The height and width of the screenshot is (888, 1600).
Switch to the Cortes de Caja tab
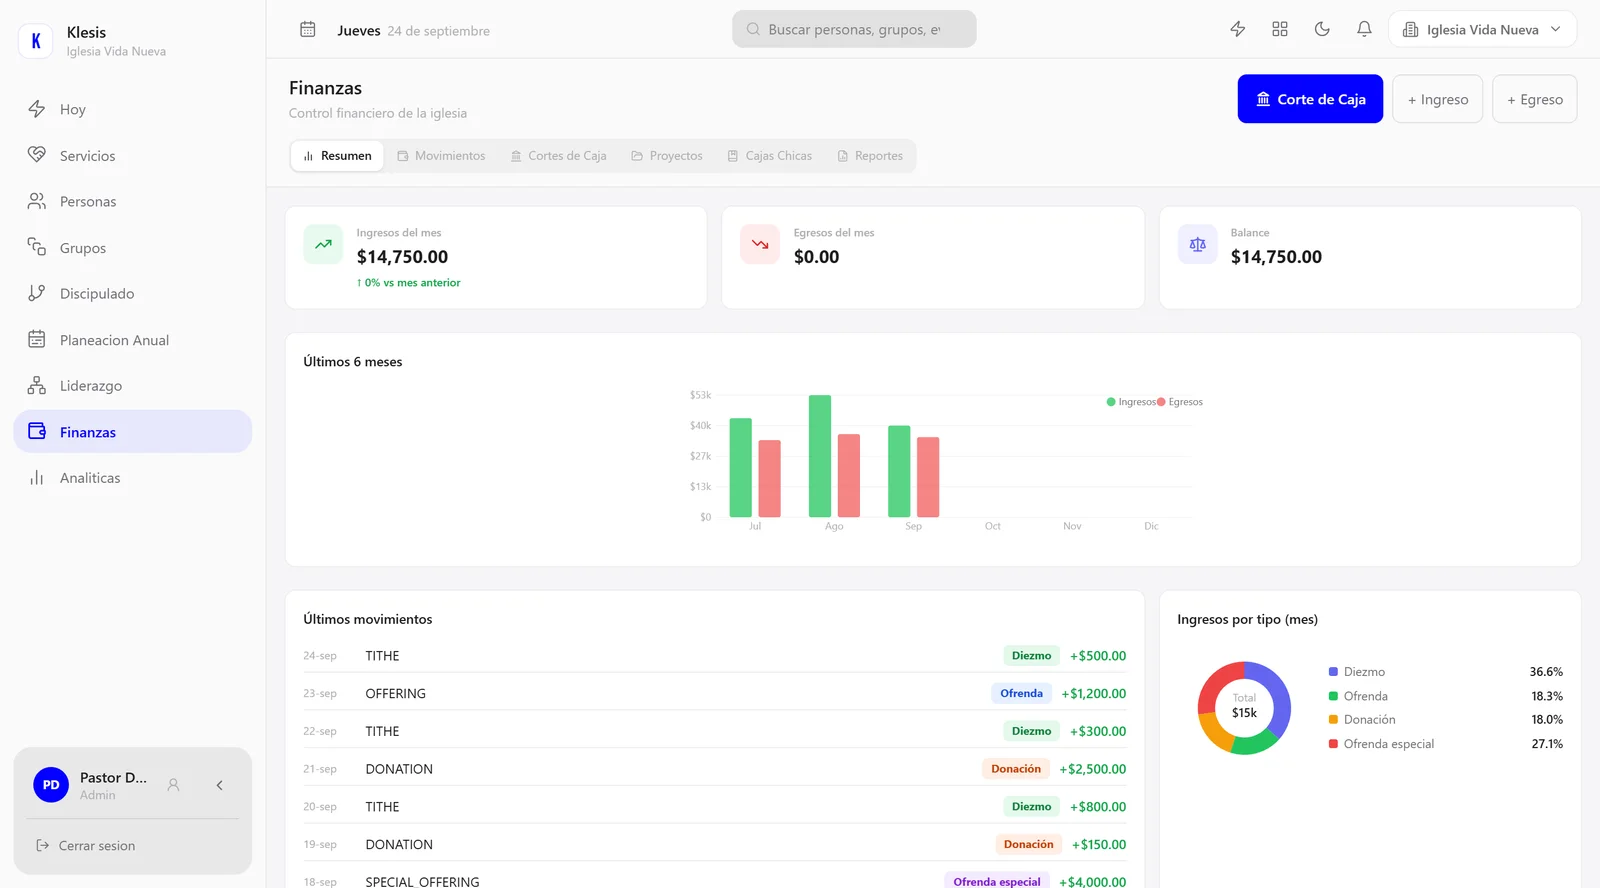point(558,156)
